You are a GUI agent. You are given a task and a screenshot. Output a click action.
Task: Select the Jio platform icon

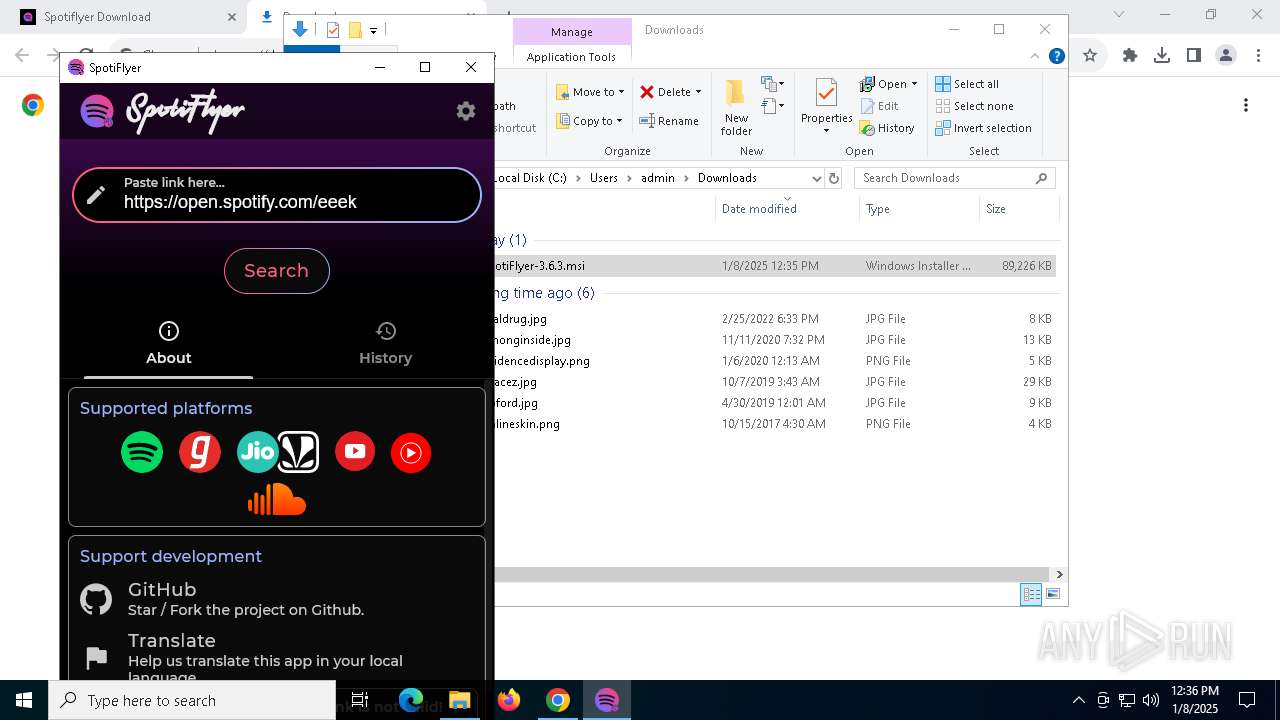tap(256, 452)
